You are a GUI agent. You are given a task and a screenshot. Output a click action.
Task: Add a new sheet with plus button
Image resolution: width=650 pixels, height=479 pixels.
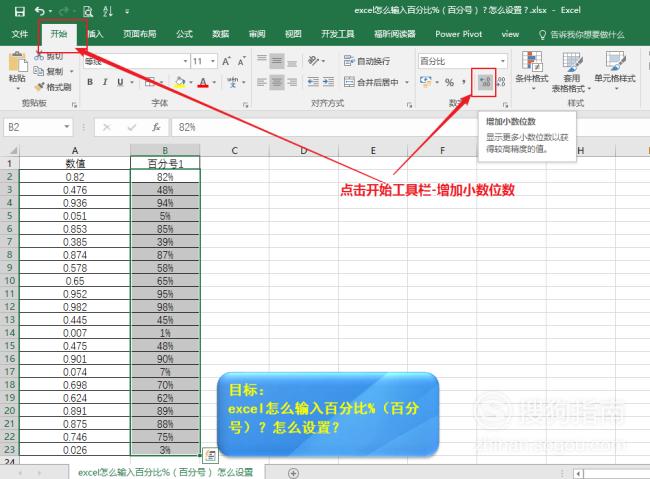tap(293, 473)
